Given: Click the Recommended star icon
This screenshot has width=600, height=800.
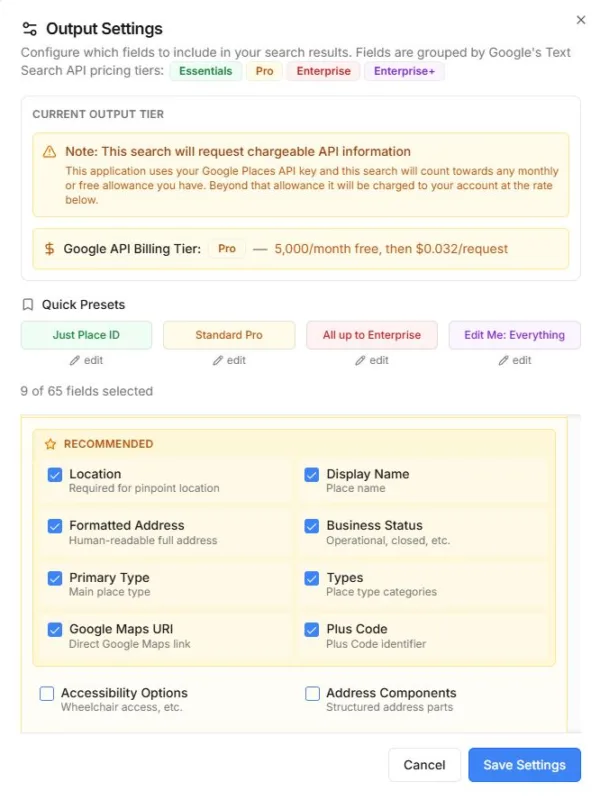Looking at the screenshot, I should (51, 444).
